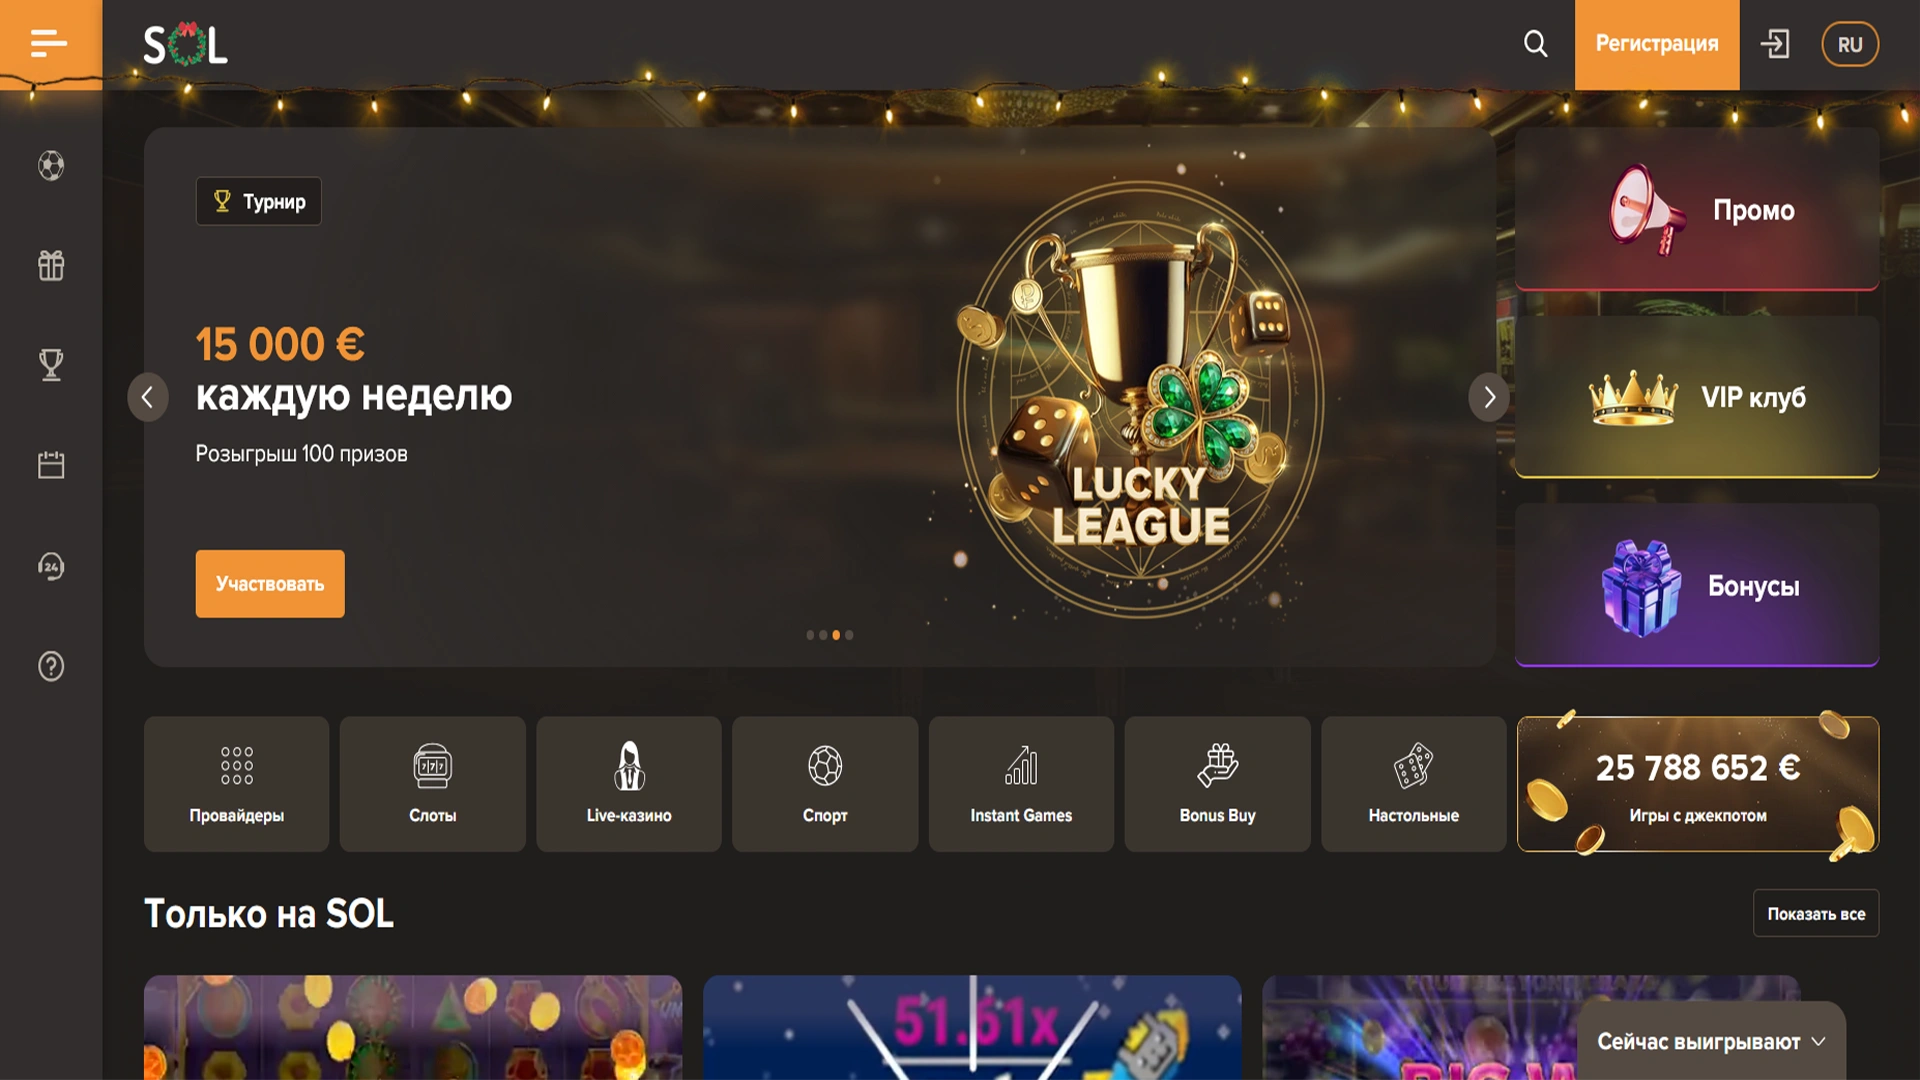This screenshot has width=1920, height=1080.
Task: Select the trophy icon in the sidebar
Action: click(x=51, y=365)
